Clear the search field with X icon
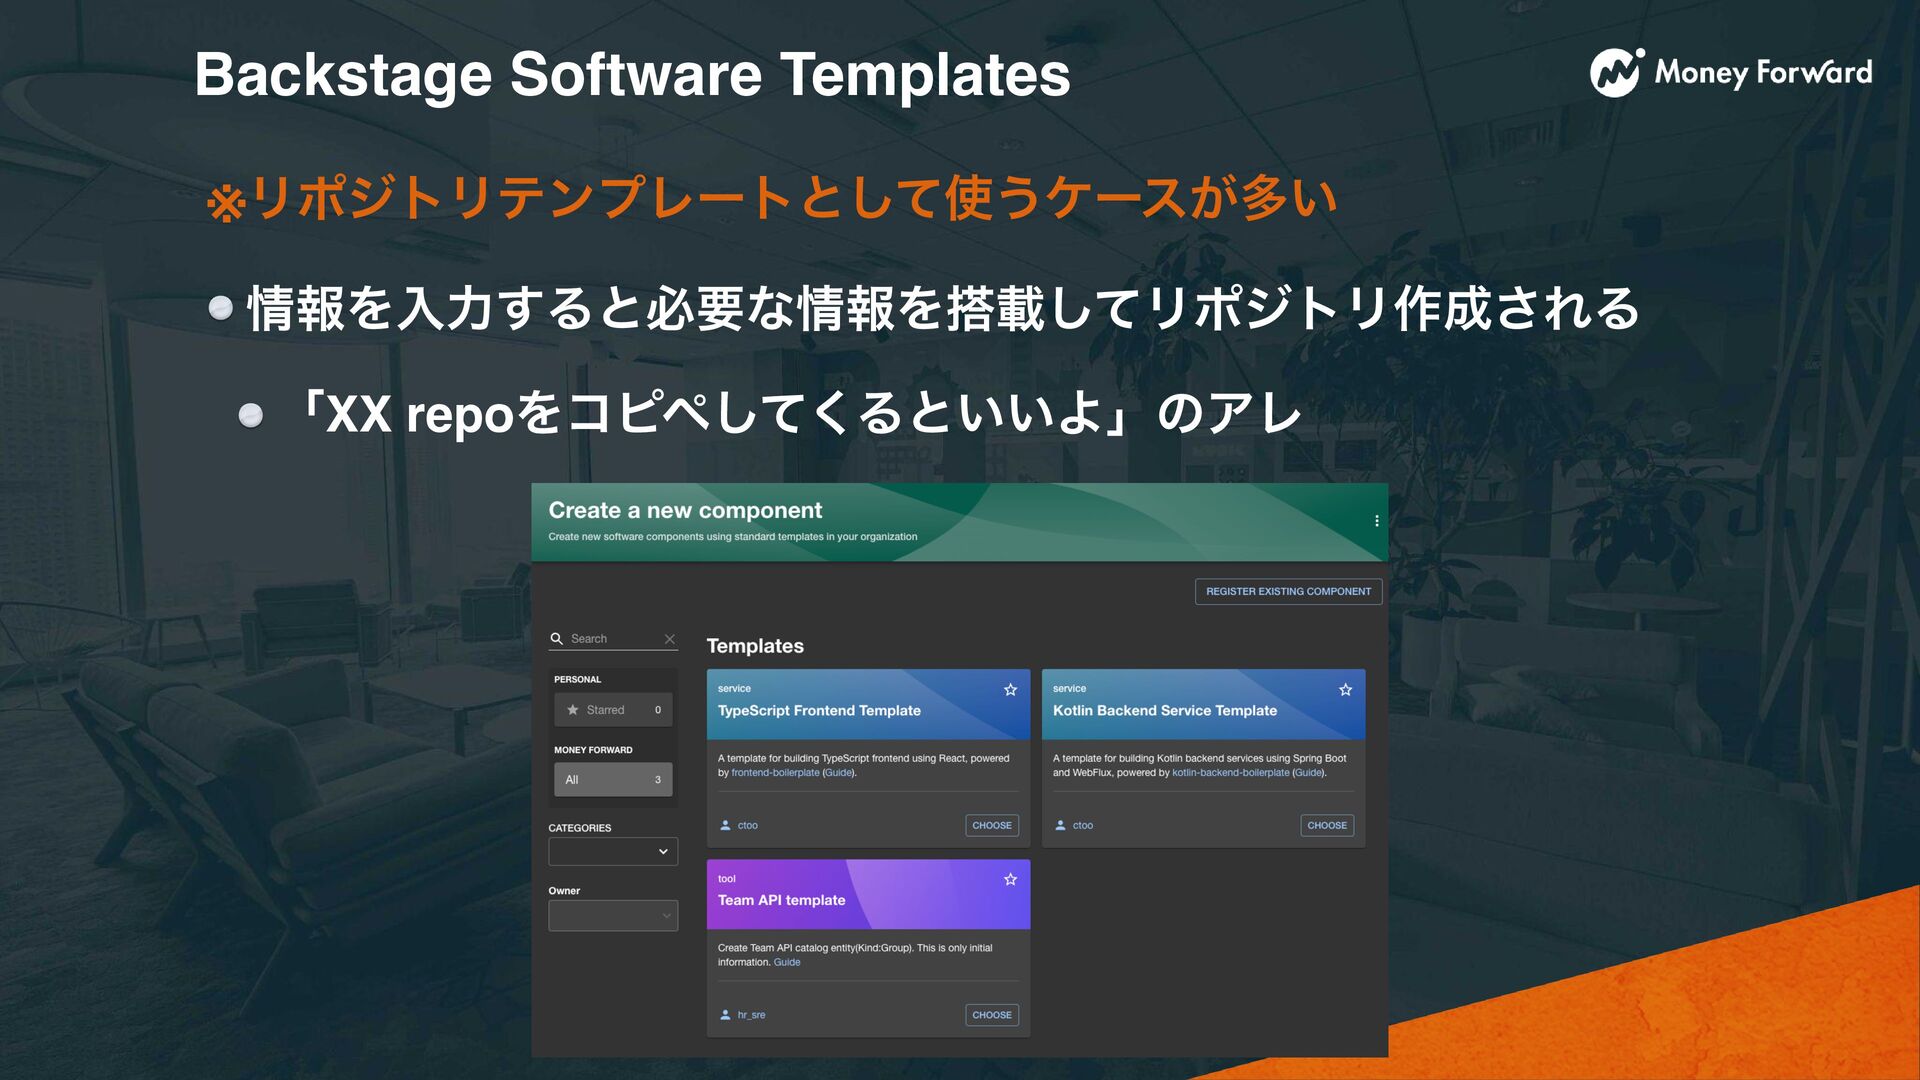This screenshot has width=1920, height=1080. [669, 639]
